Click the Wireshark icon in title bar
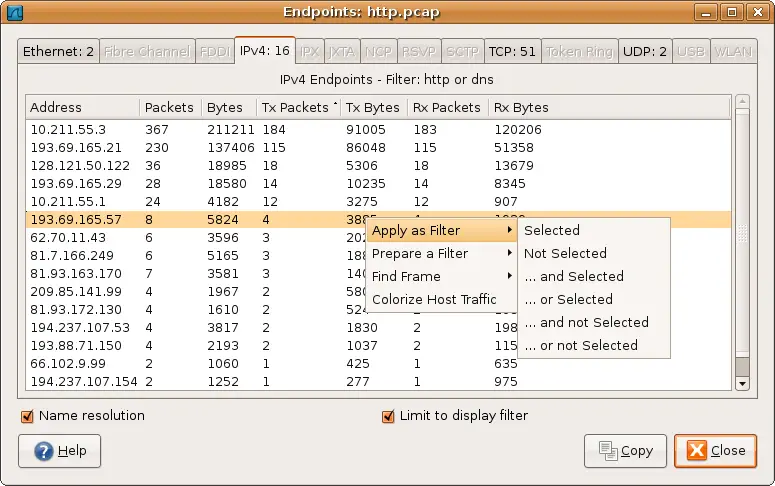This screenshot has width=775, height=486. (14, 12)
